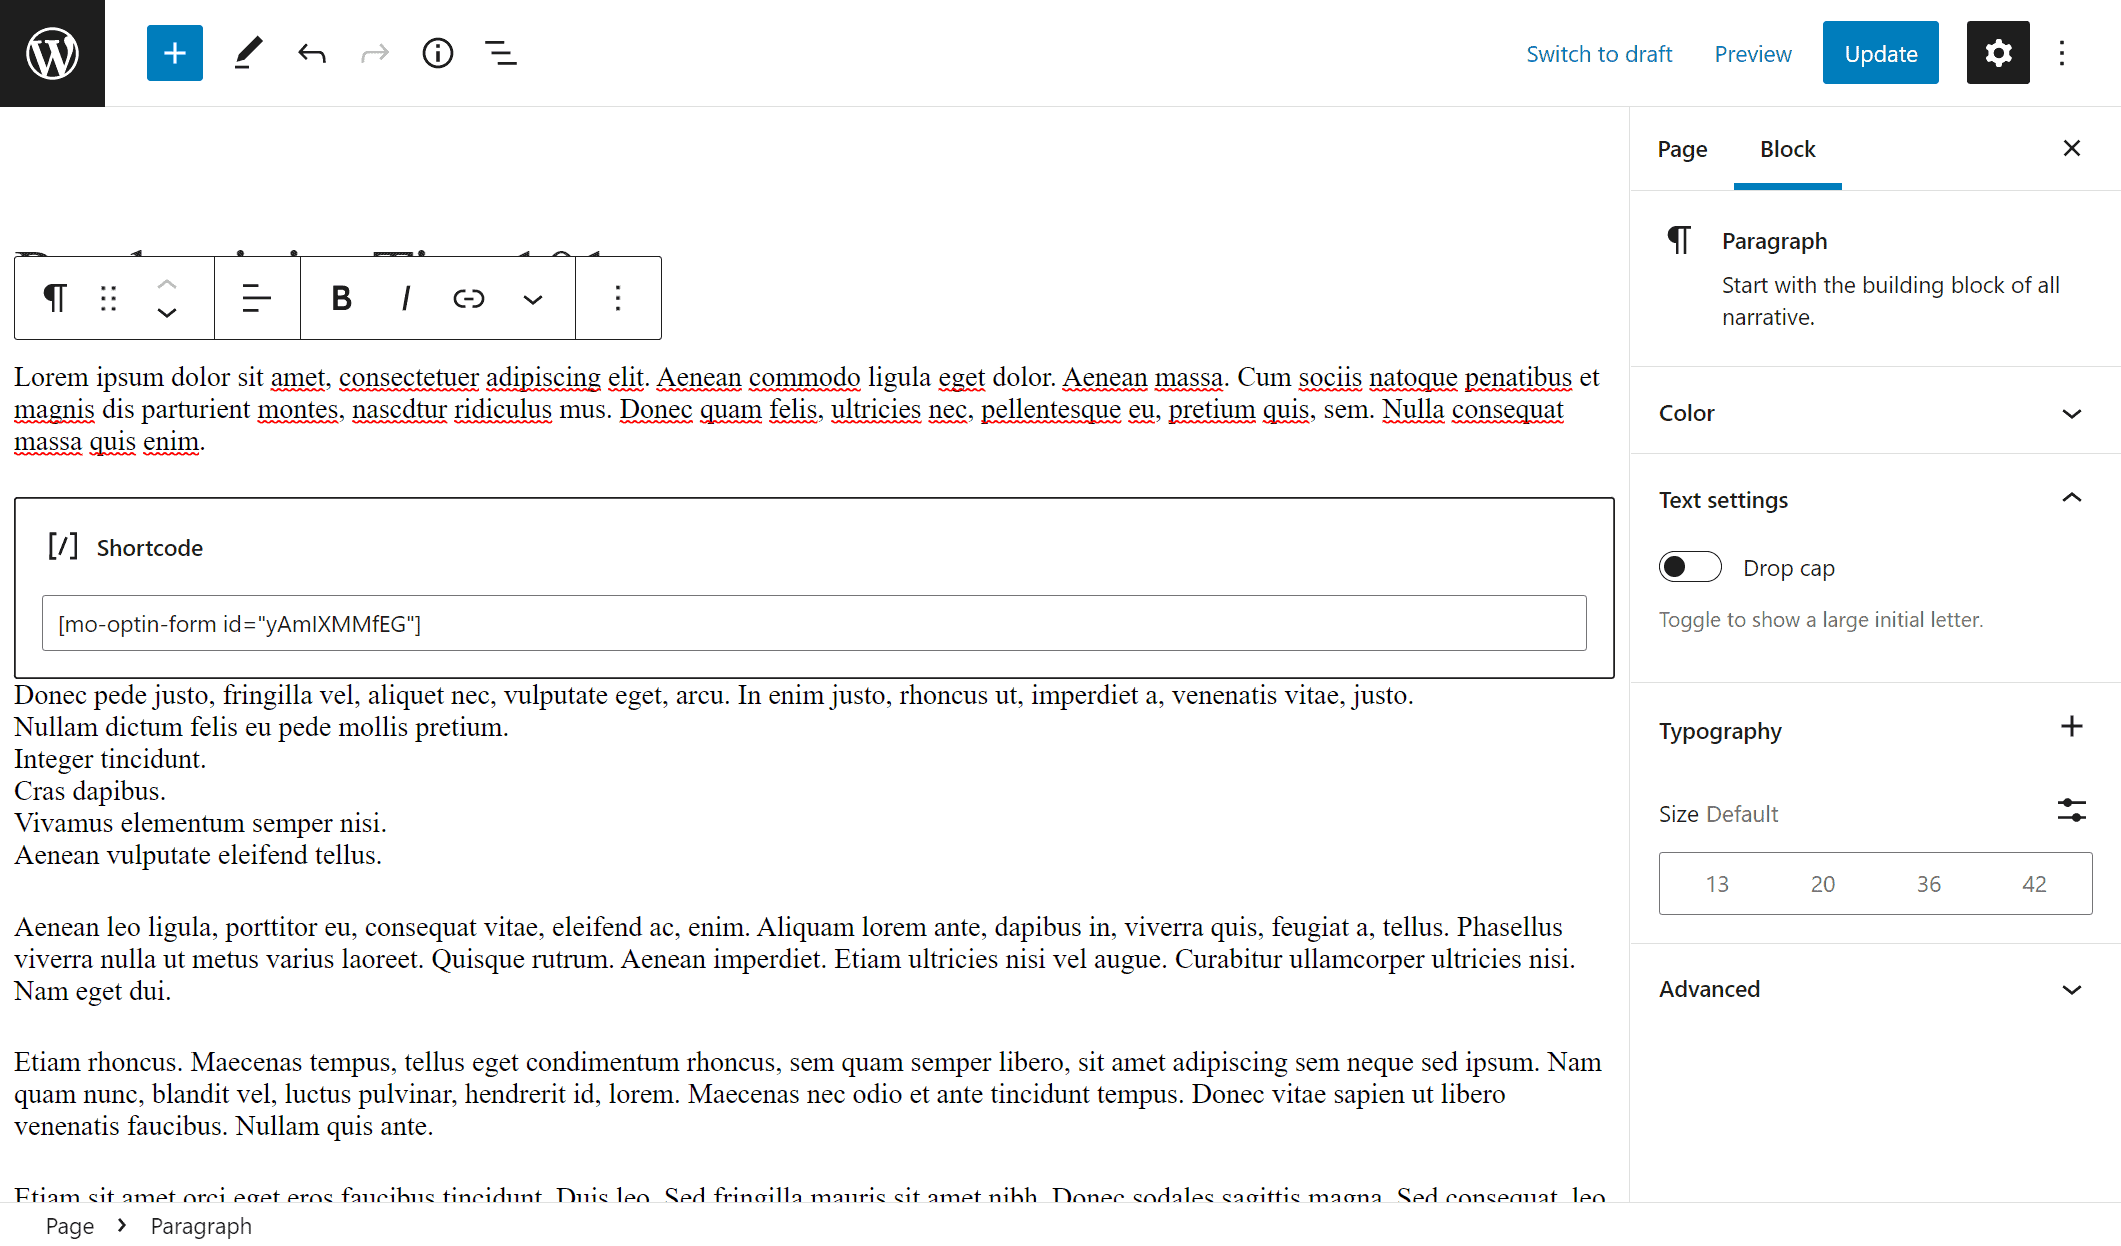Click the Update button
This screenshot has height=1246, width=2121.
tap(1880, 53)
